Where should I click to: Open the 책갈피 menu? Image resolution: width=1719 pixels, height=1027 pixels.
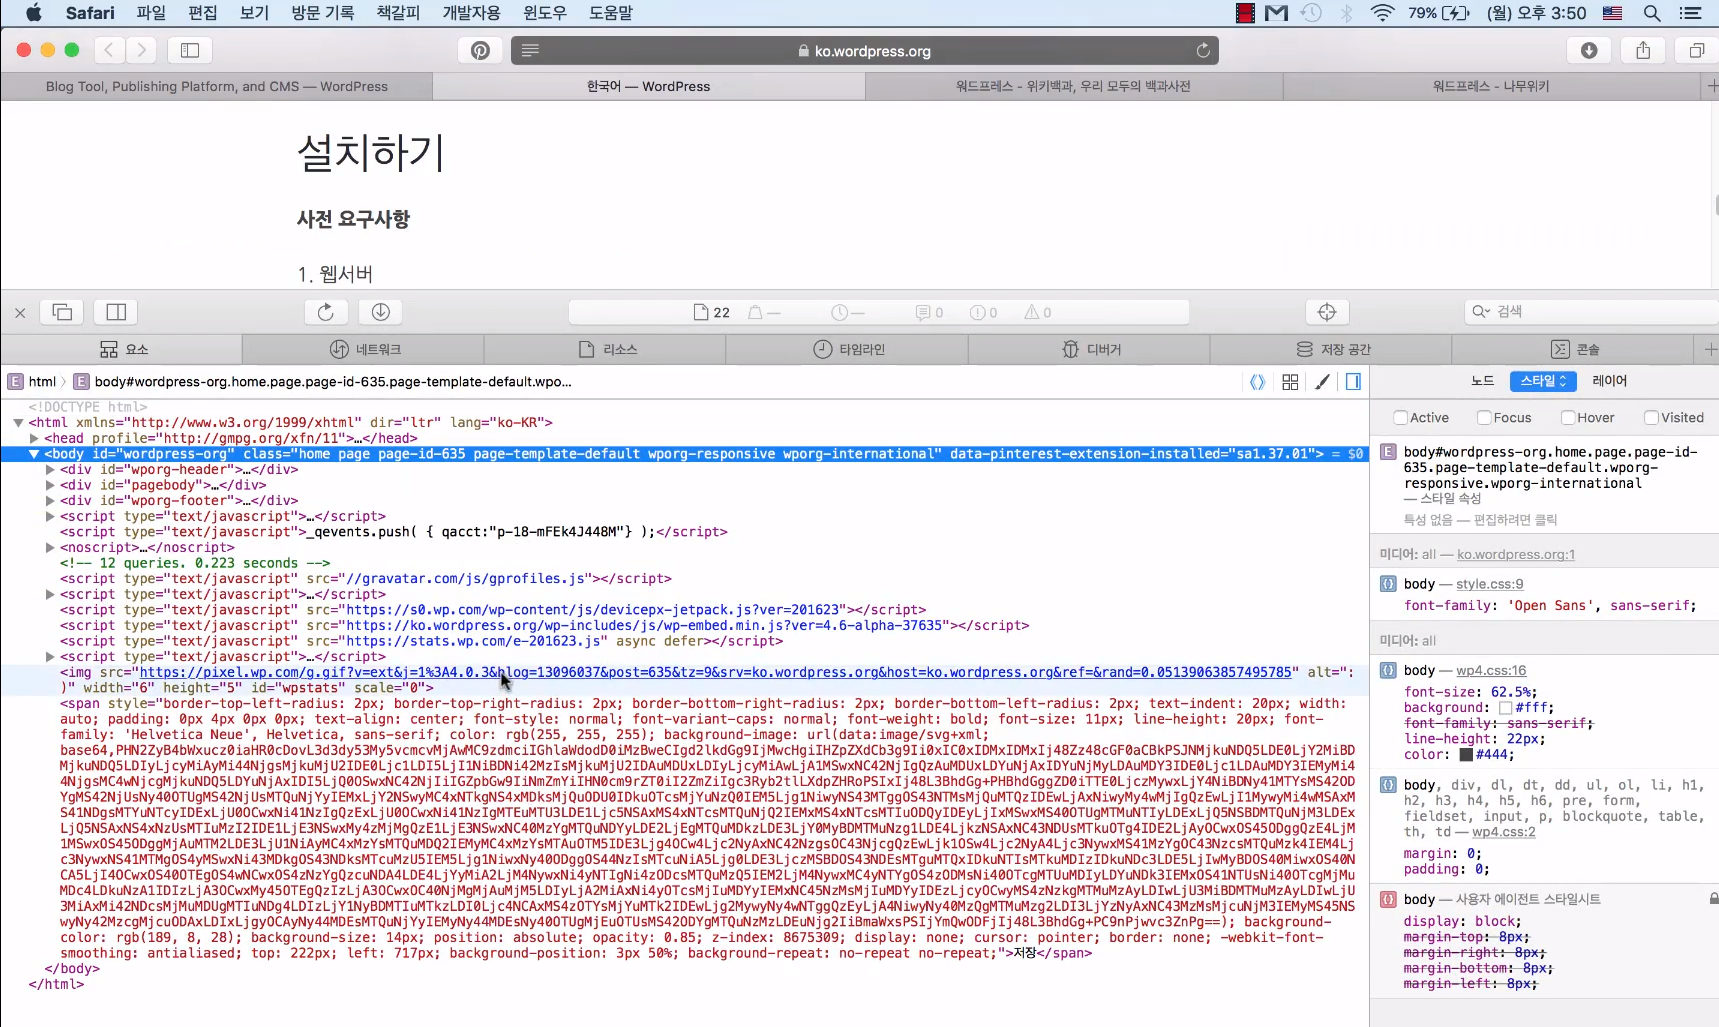[398, 13]
